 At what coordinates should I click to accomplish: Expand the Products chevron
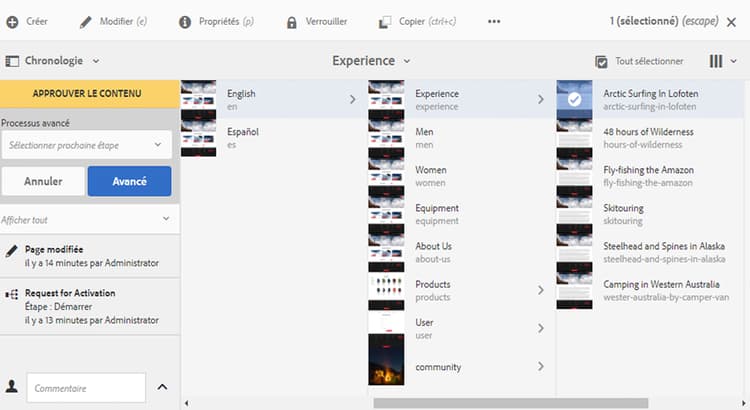click(540, 290)
